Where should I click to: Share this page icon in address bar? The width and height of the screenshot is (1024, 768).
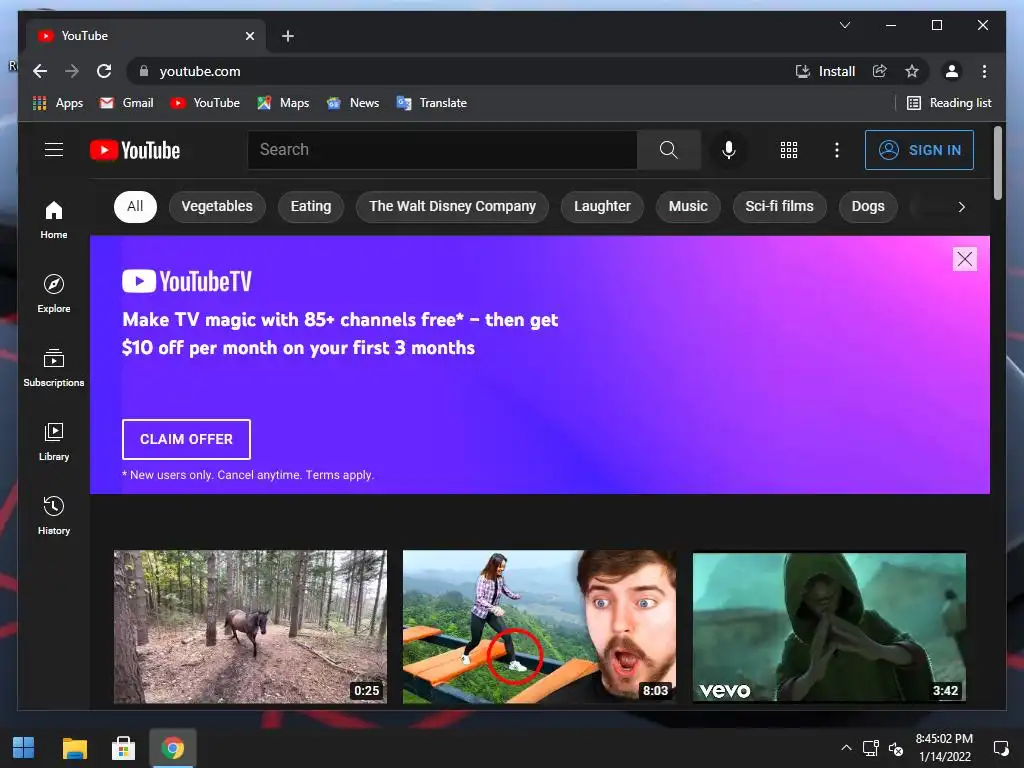coord(880,71)
